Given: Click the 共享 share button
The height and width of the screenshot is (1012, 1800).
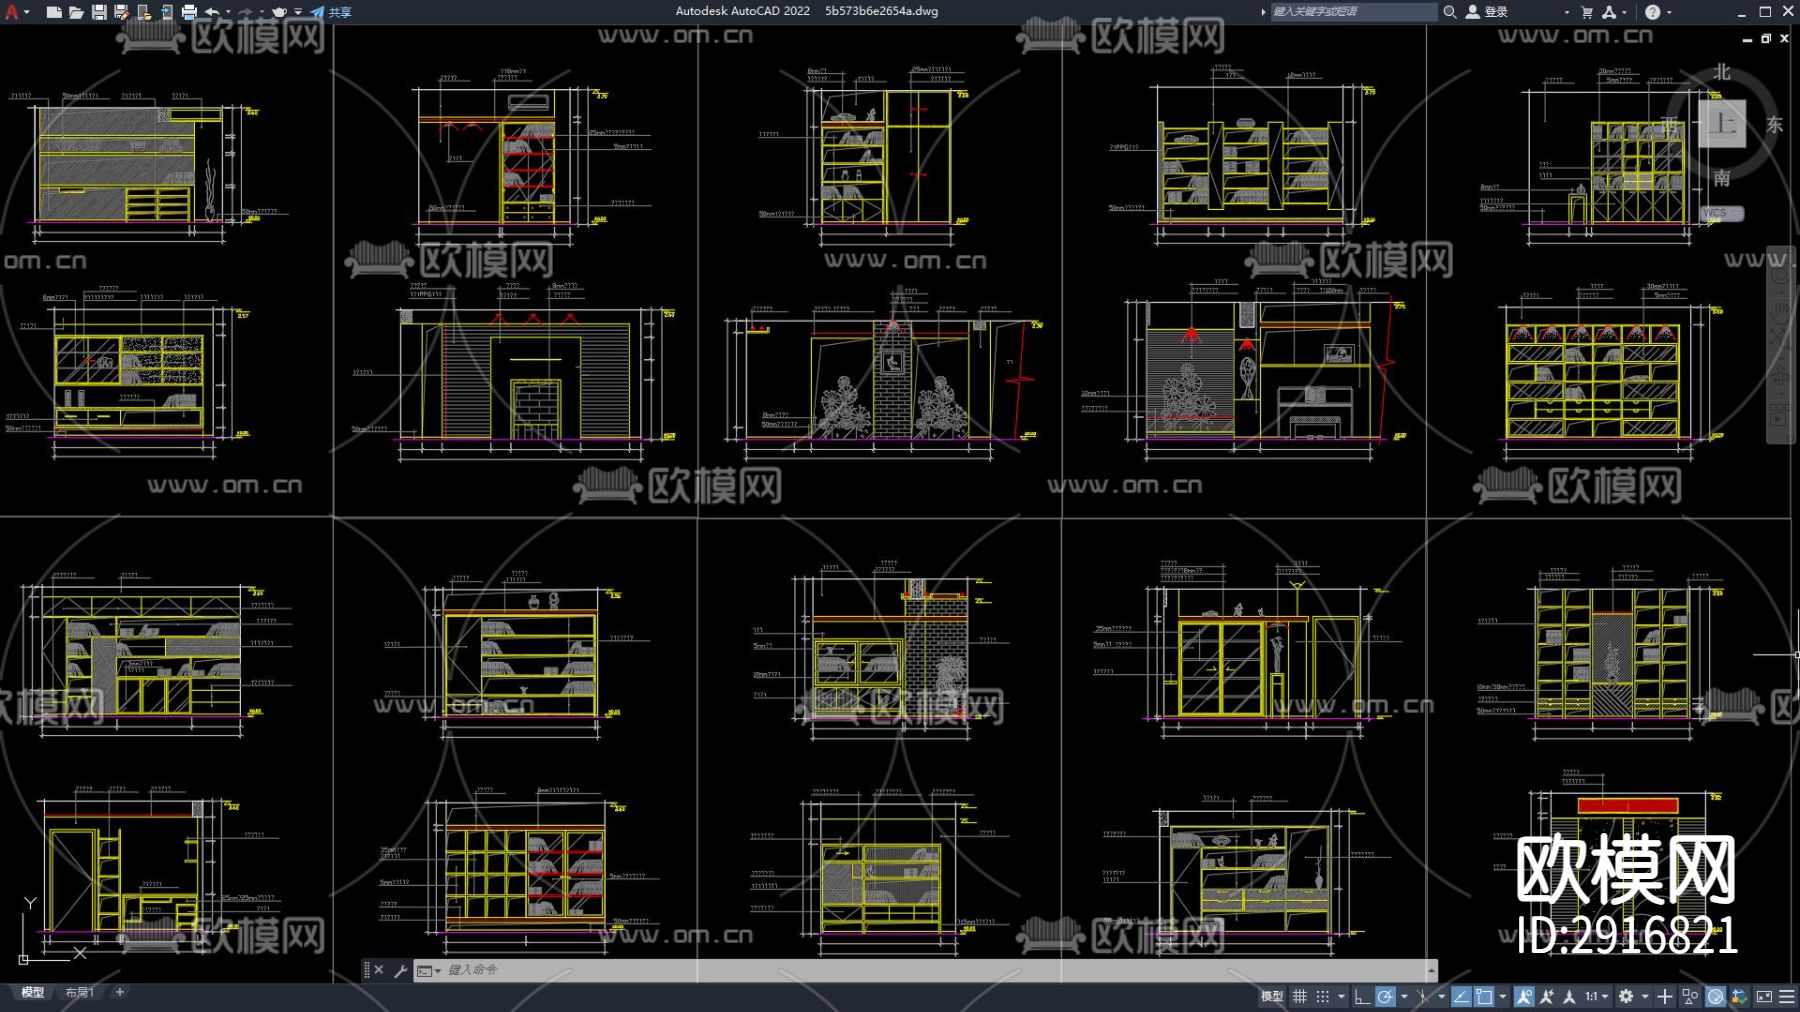Looking at the screenshot, I should click(x=332, y=12).
